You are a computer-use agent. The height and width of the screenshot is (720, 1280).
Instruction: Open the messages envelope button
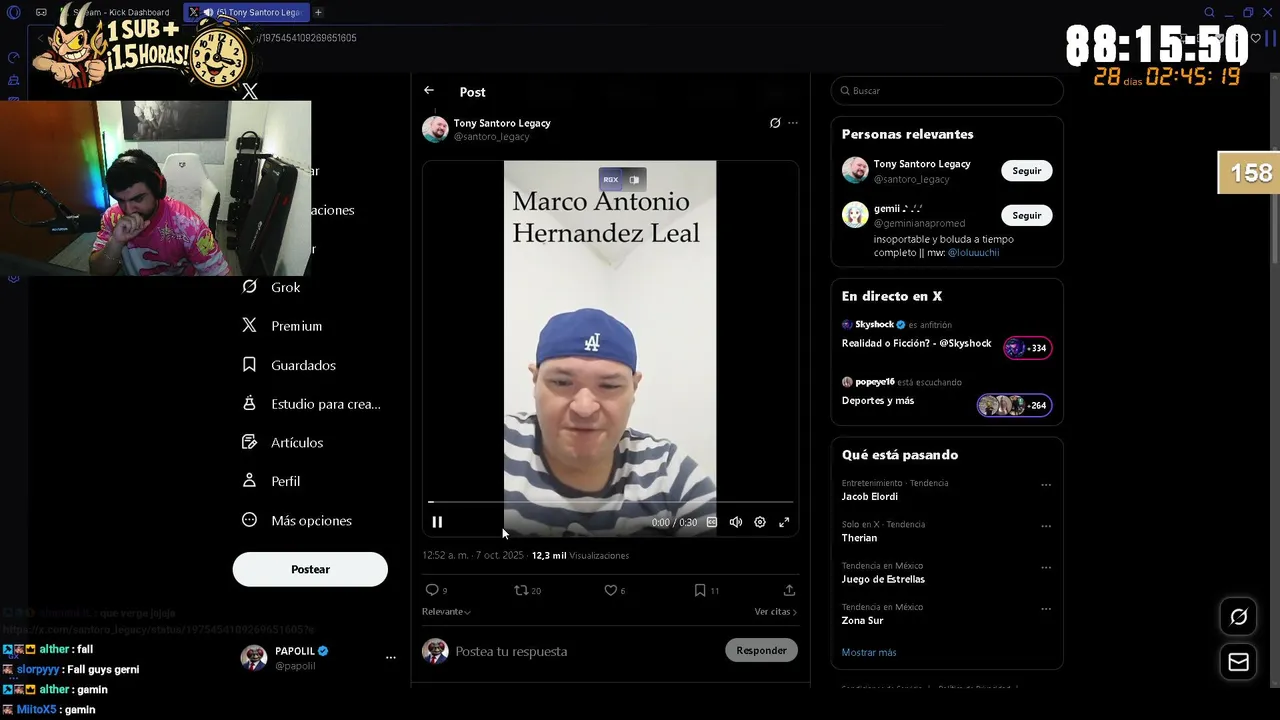[1238, 662]
